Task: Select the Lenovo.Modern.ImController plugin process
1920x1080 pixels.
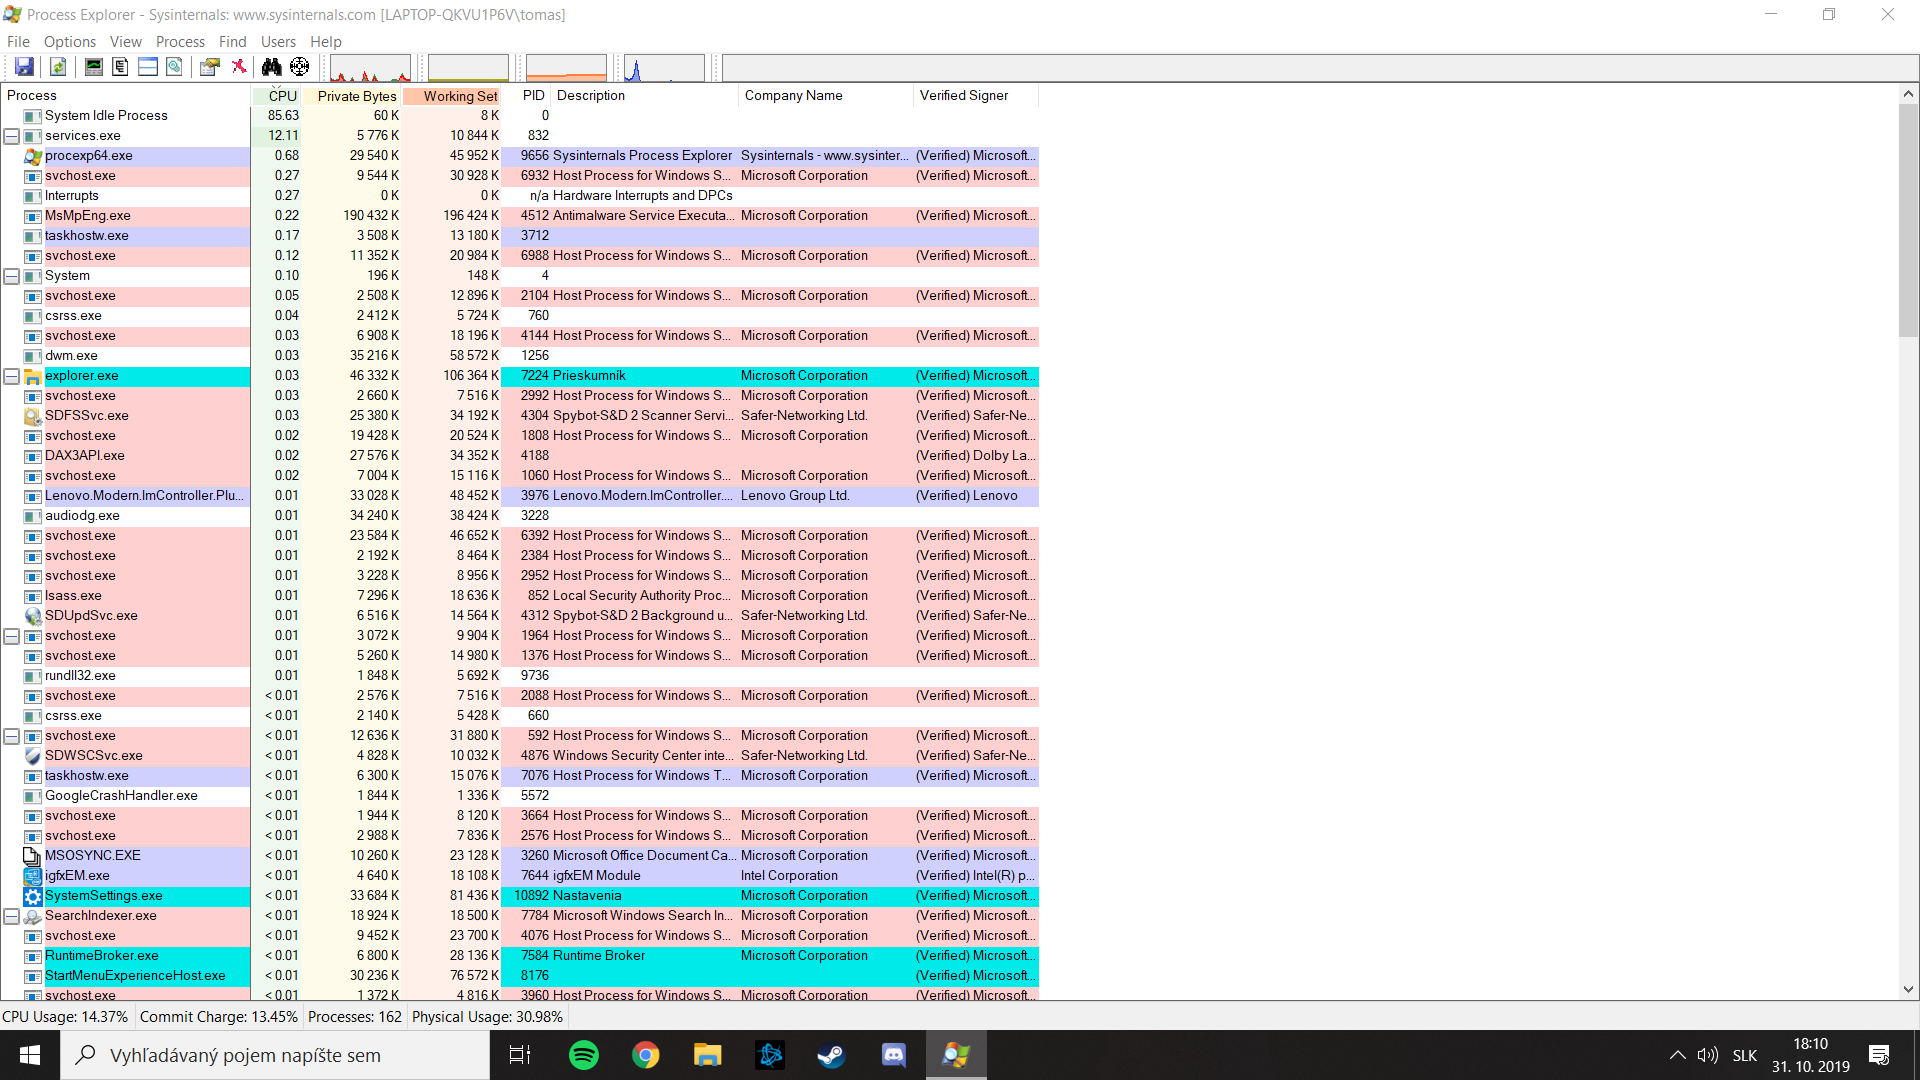Action: pos(520,496)
